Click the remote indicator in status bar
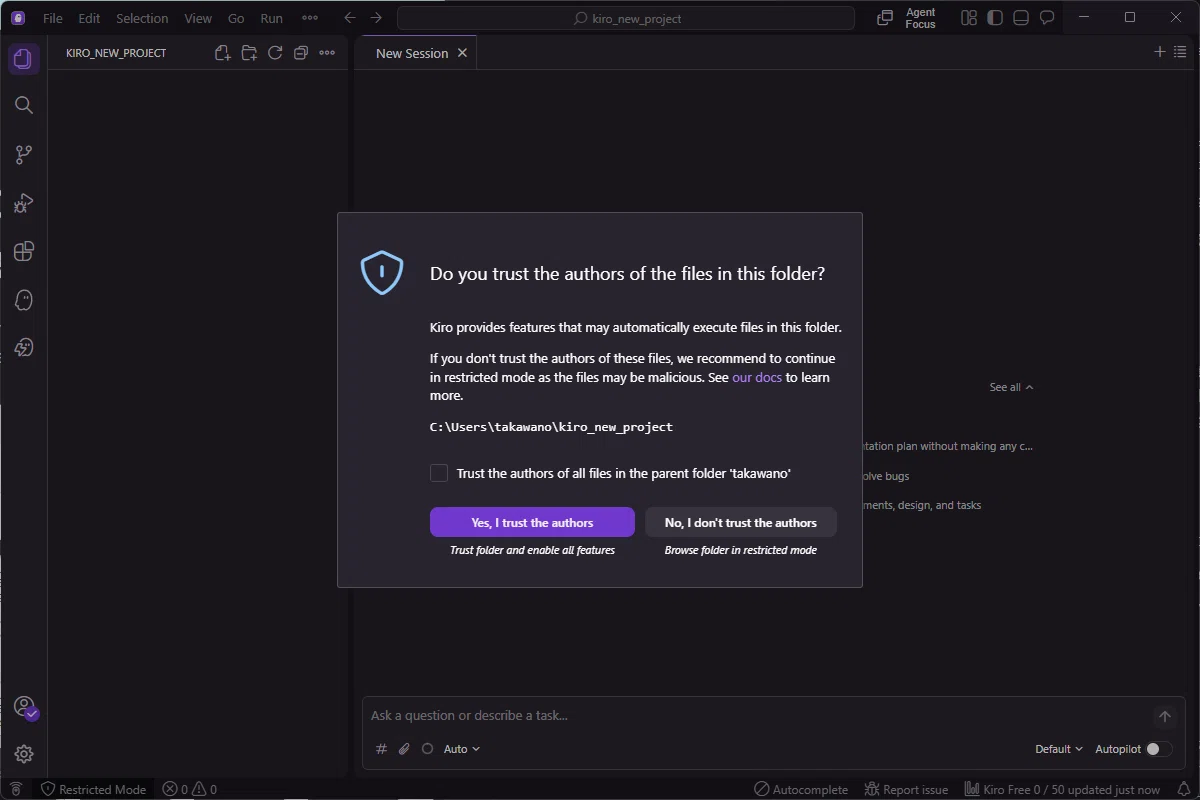The height and width of the screenshot is (800, 1200). point(16,790)
